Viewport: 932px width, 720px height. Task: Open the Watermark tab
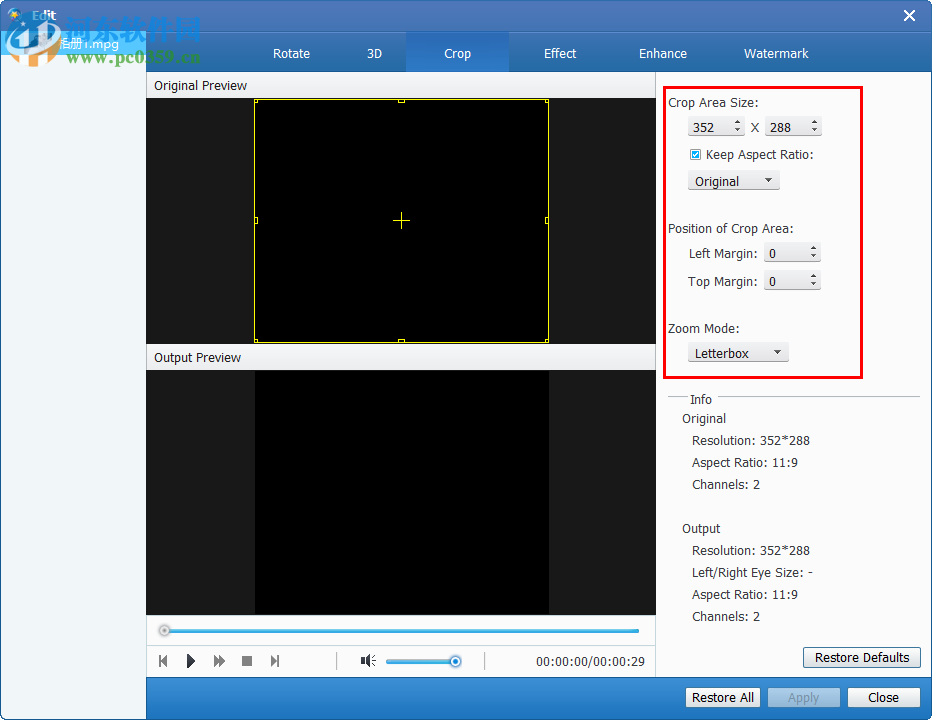pyautogui.click(x=776, y=53)
